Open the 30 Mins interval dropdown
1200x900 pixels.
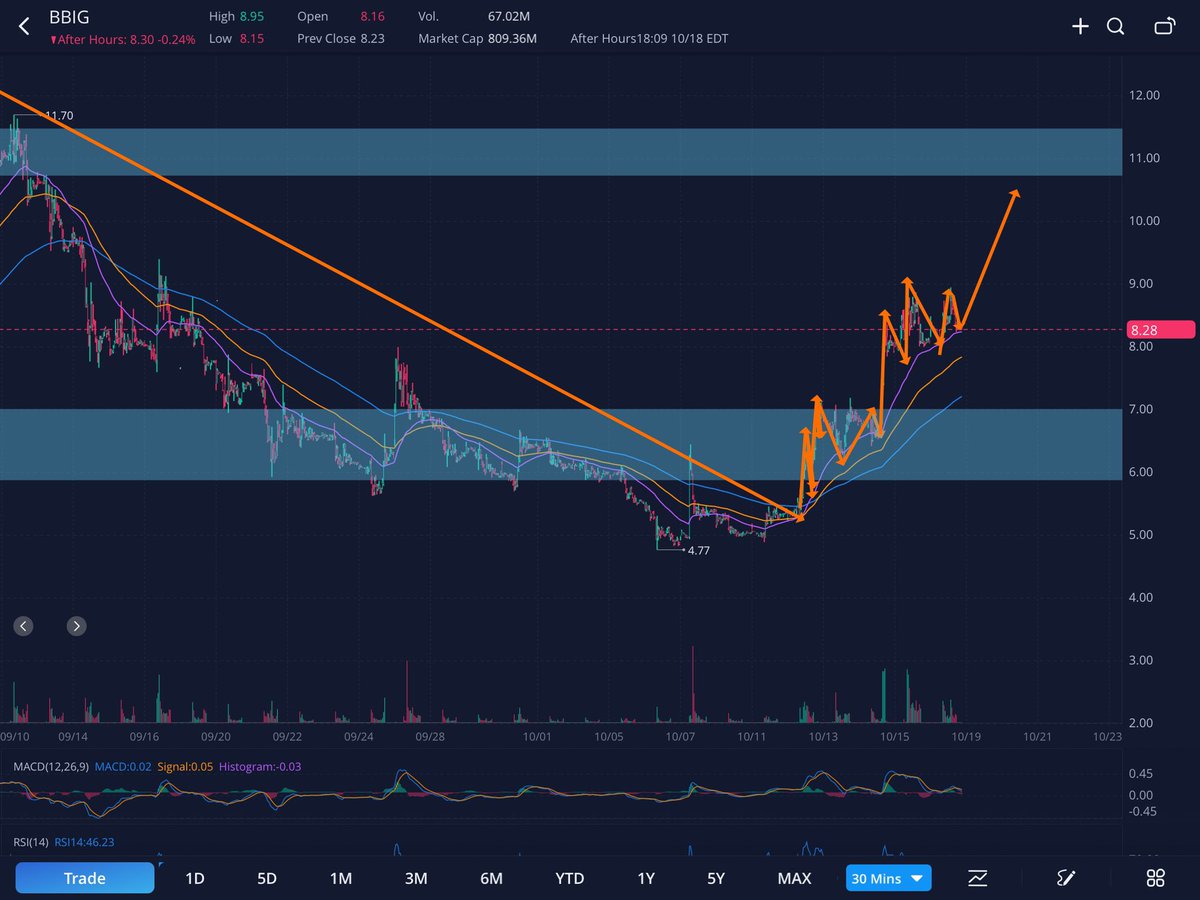(889, 879)
